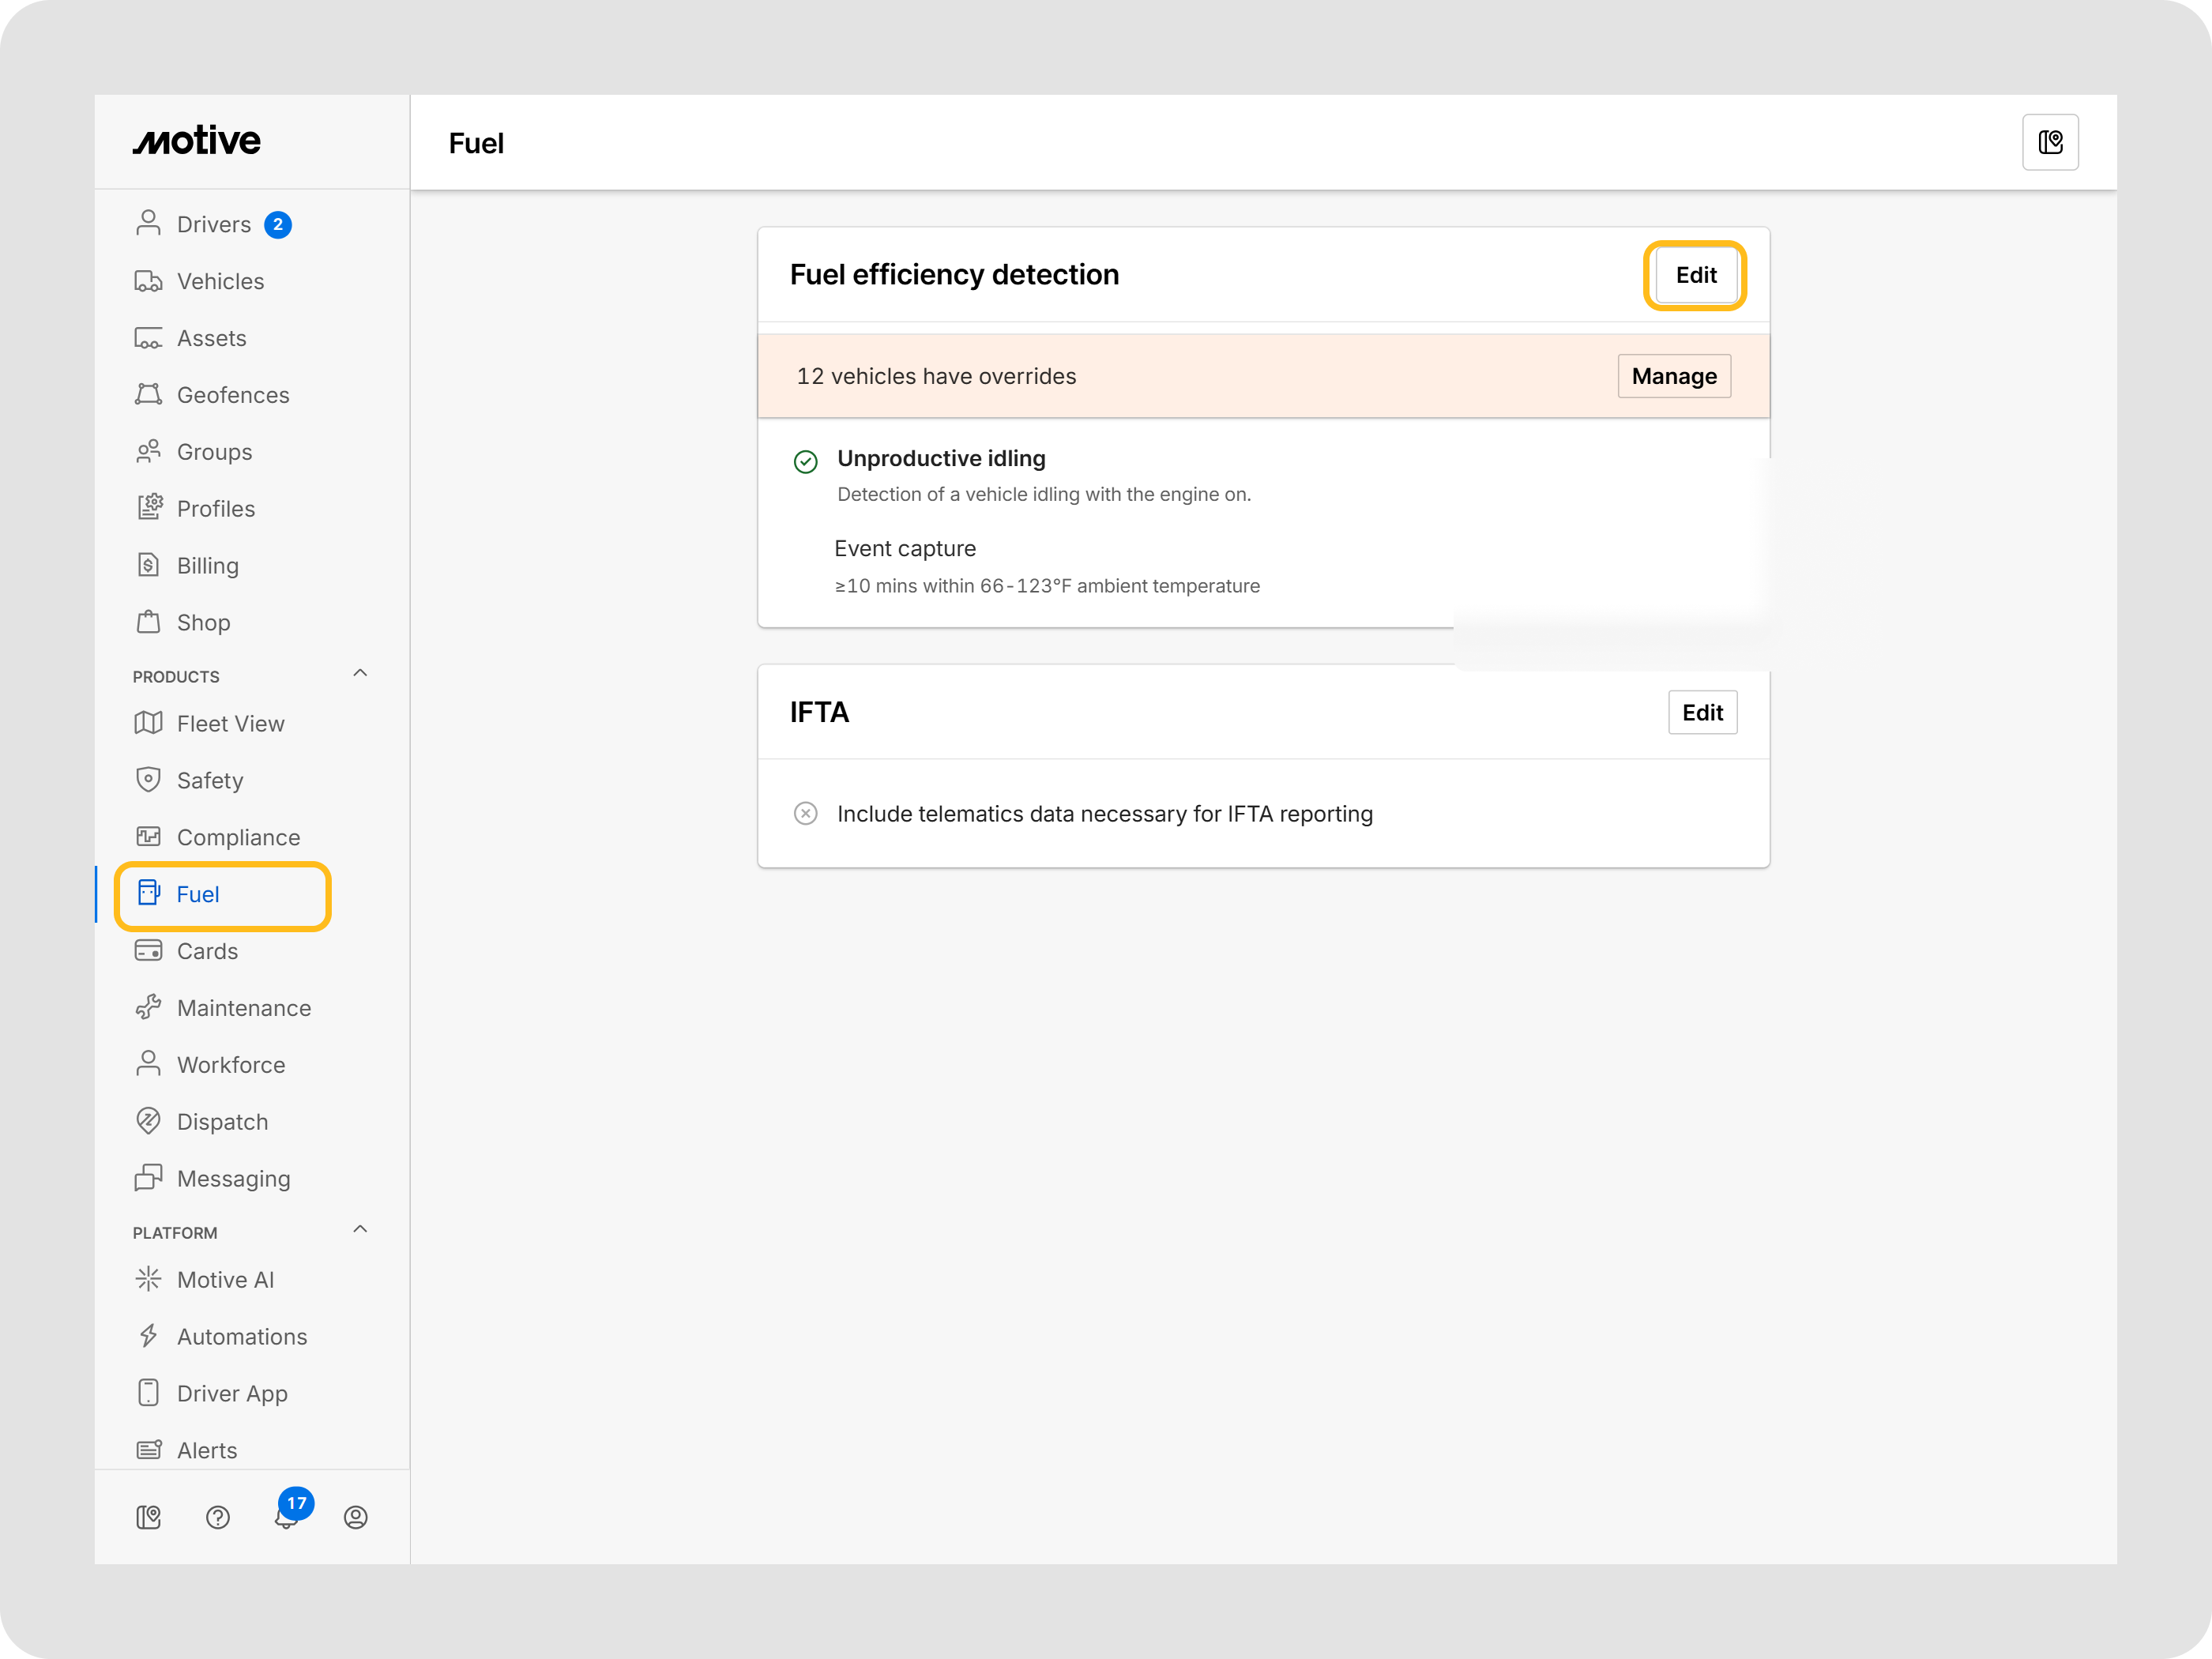Go to the Vehicles page
This screenshot has height=1659, width=2212.
tap(220, 281)
